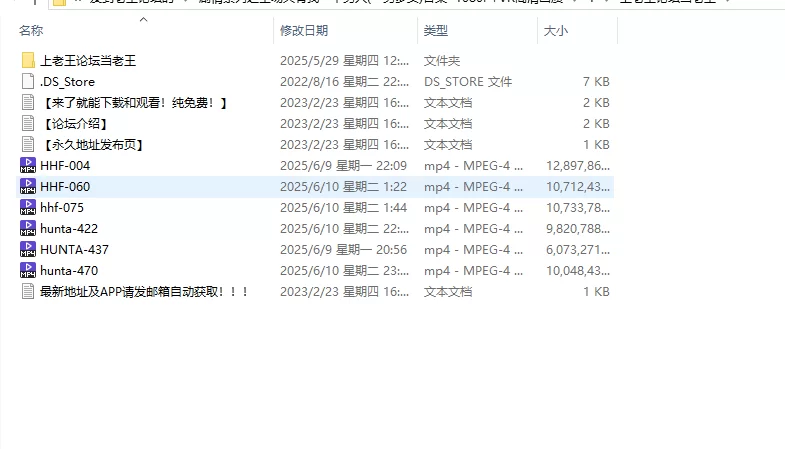Click the .DS_Store file icon
785x449 pixels.
point(28,82)
